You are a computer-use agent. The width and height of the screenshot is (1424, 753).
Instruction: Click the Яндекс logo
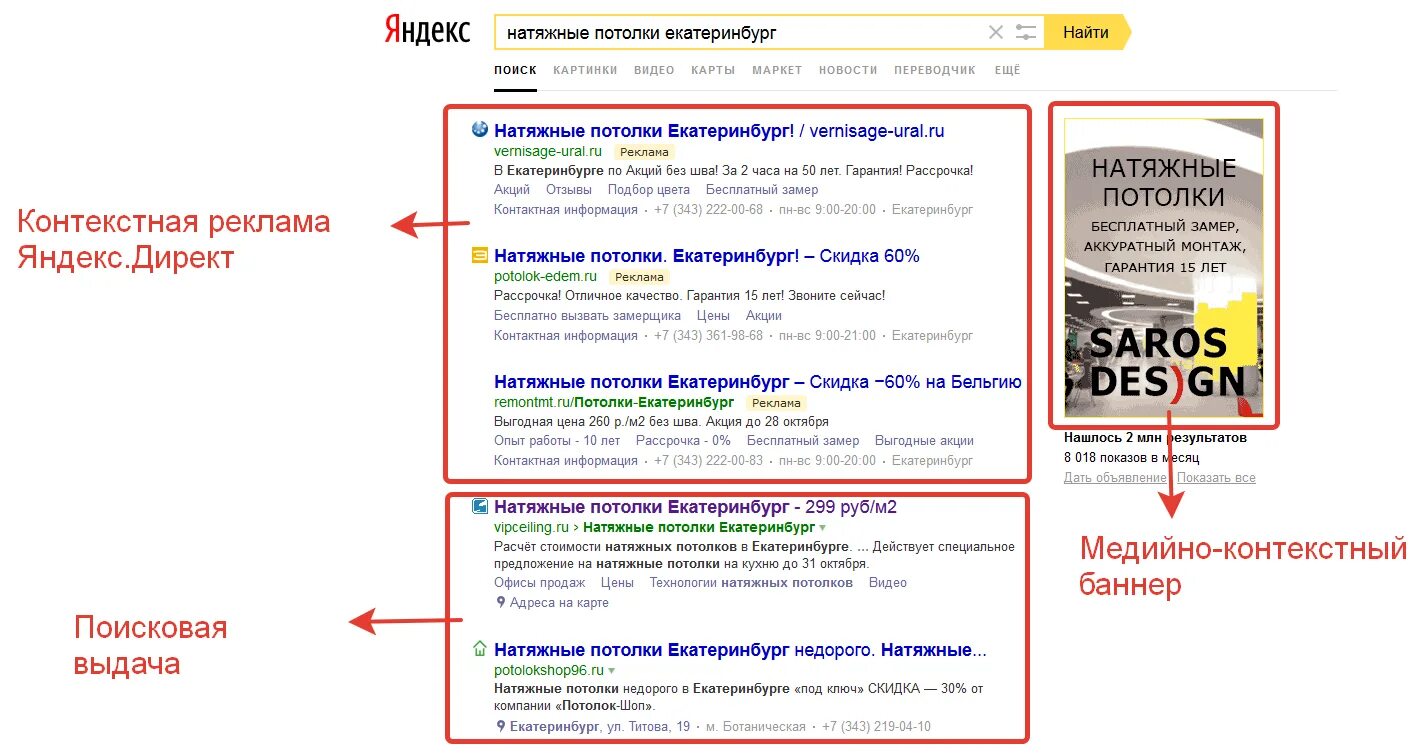(427, 31)
